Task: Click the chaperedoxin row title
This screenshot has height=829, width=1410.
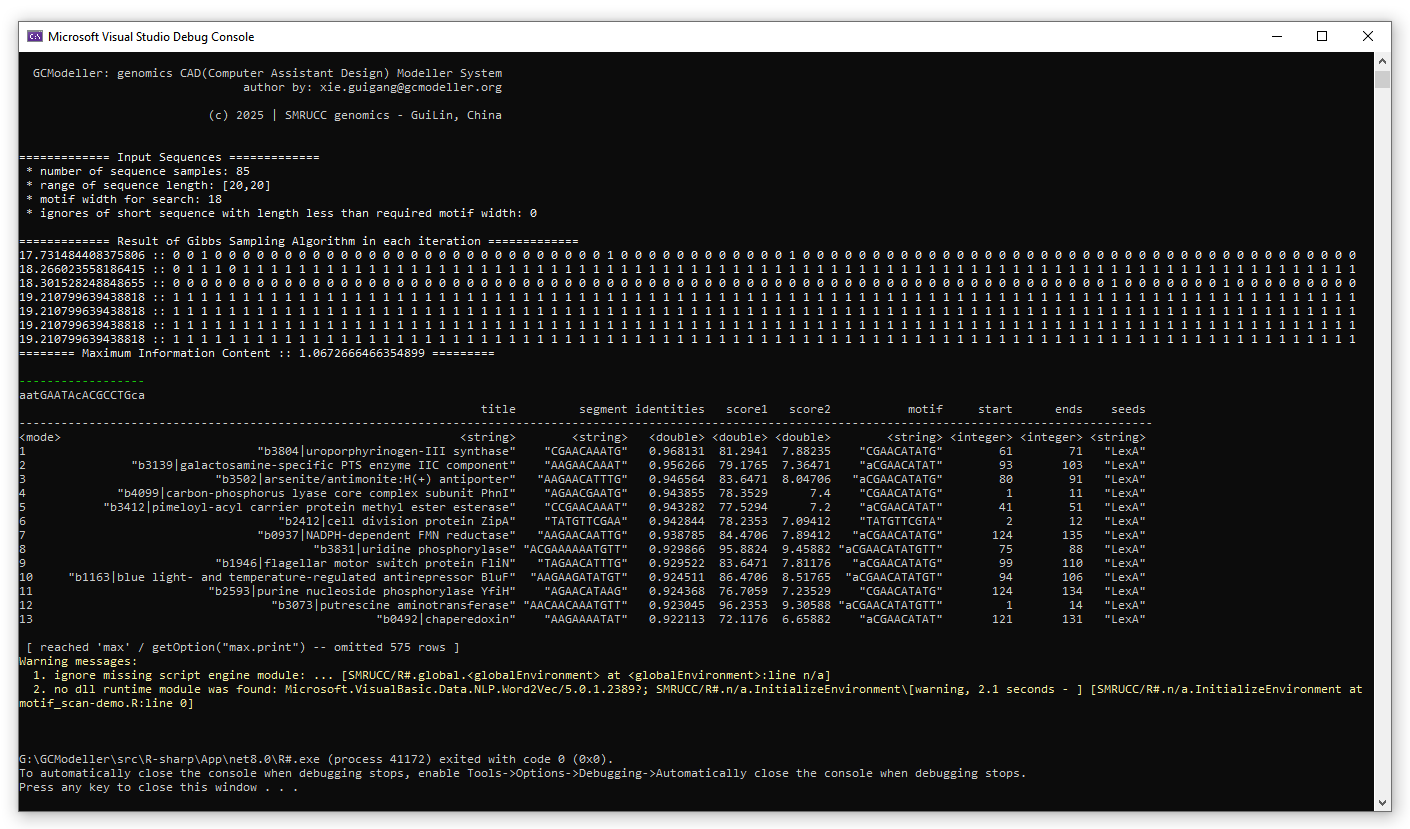Action: (445, 619)
